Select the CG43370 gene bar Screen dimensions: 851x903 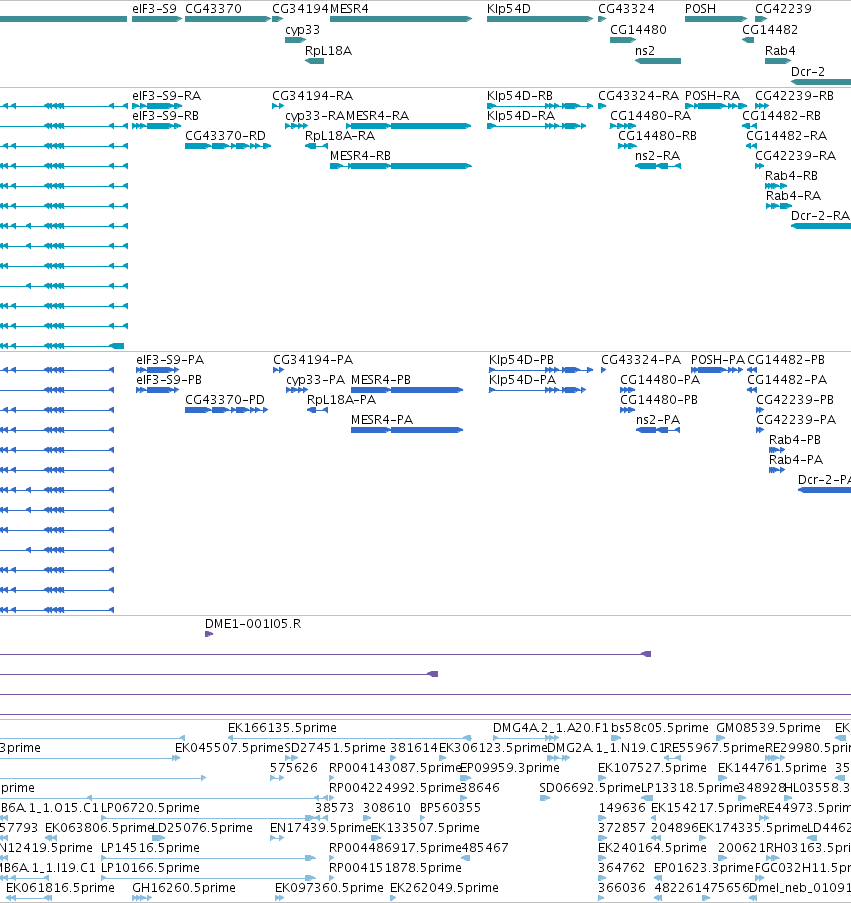[x=228, y=19]
